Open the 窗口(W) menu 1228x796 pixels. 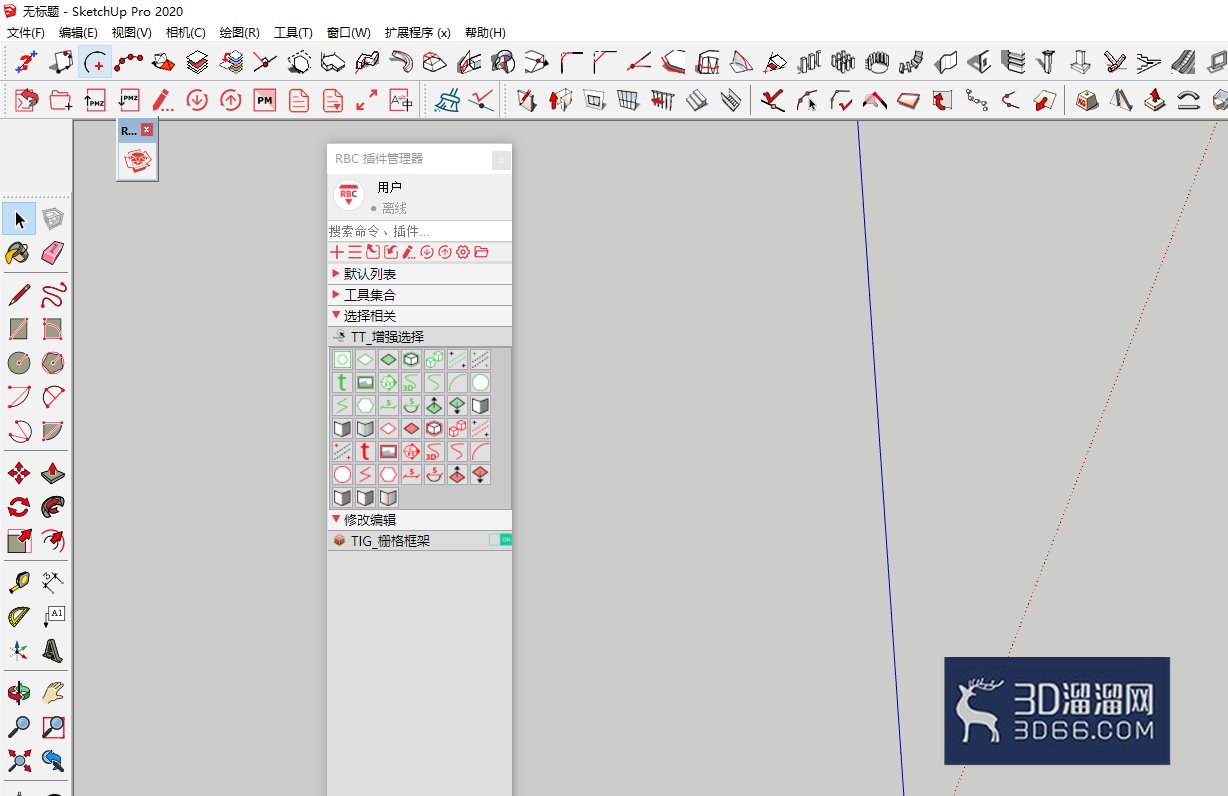point(348,33)
